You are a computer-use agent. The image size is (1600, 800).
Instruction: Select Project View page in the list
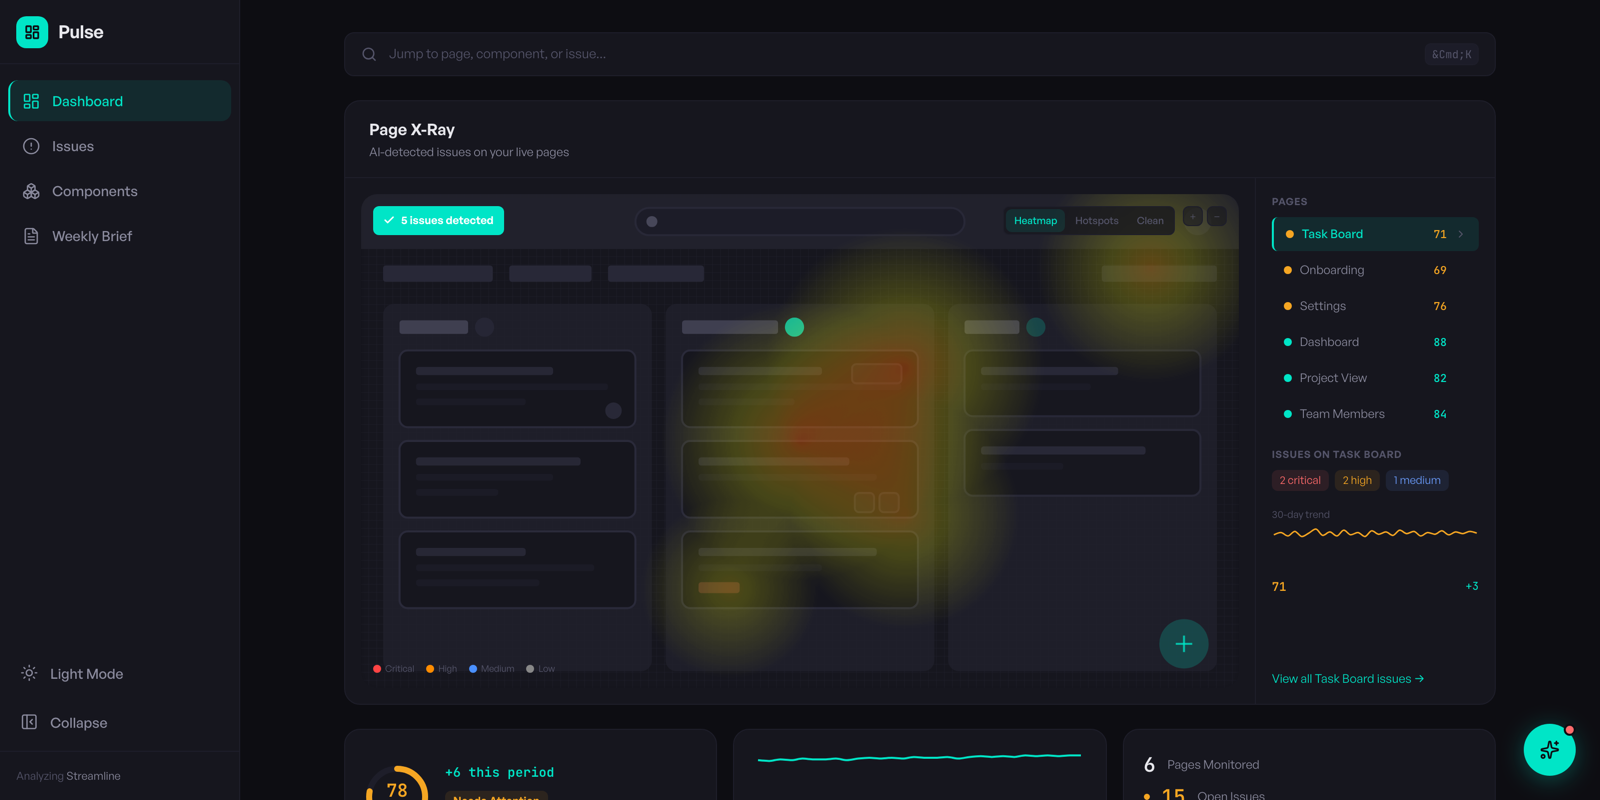1375,378
